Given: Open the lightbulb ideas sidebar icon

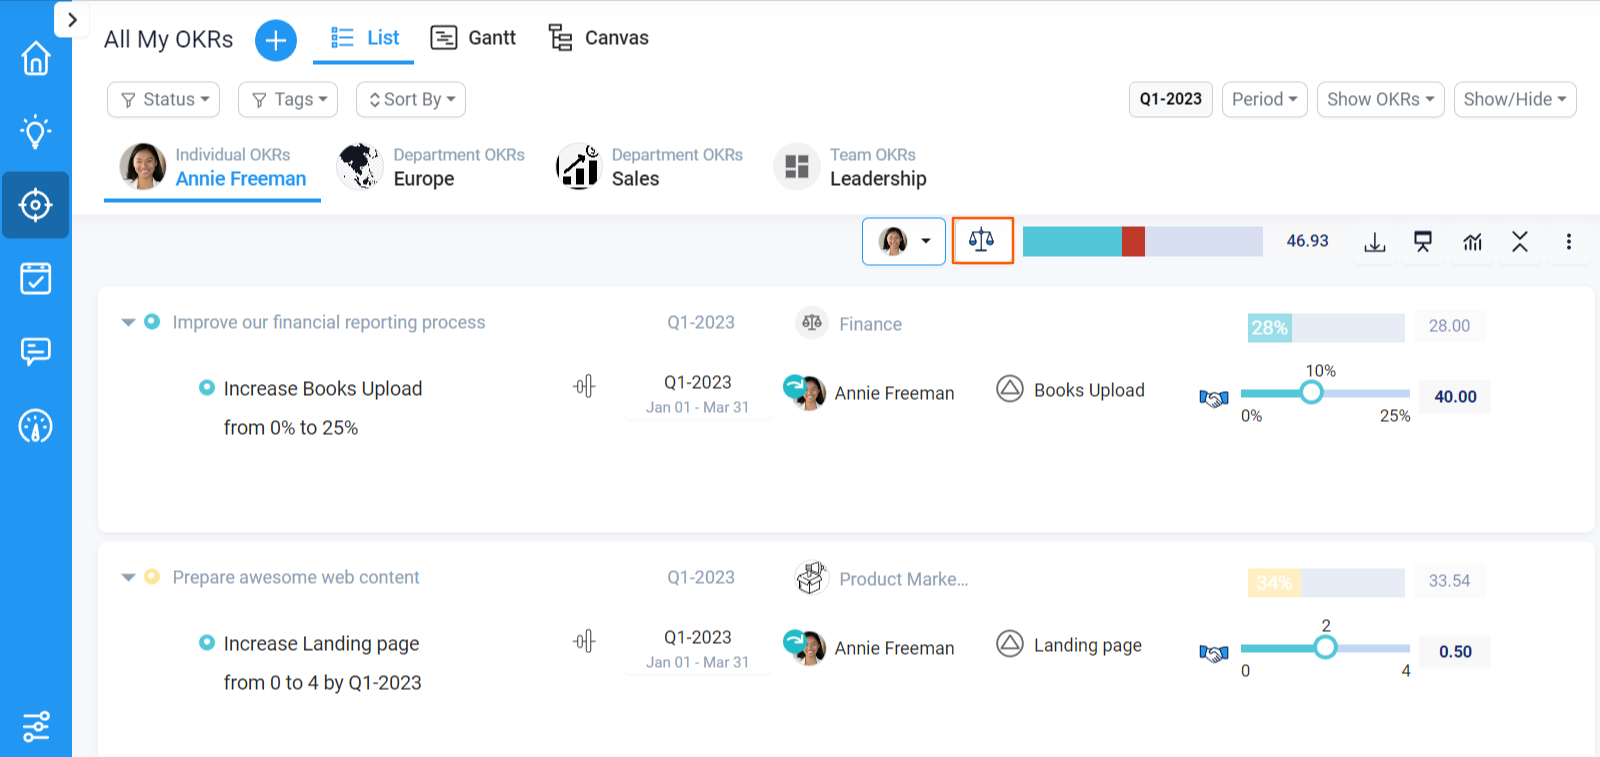Looking at the screenshot, I should pos(36,131).
